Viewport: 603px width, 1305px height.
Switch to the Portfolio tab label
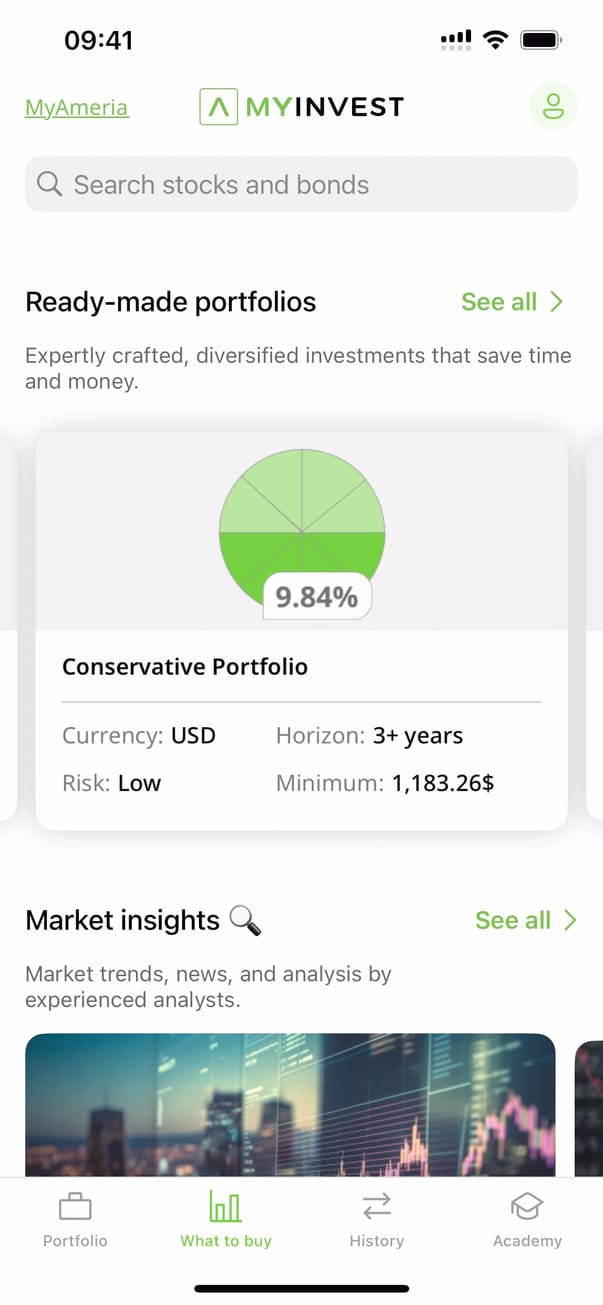pyautogui.click(x=75, y=1241)
